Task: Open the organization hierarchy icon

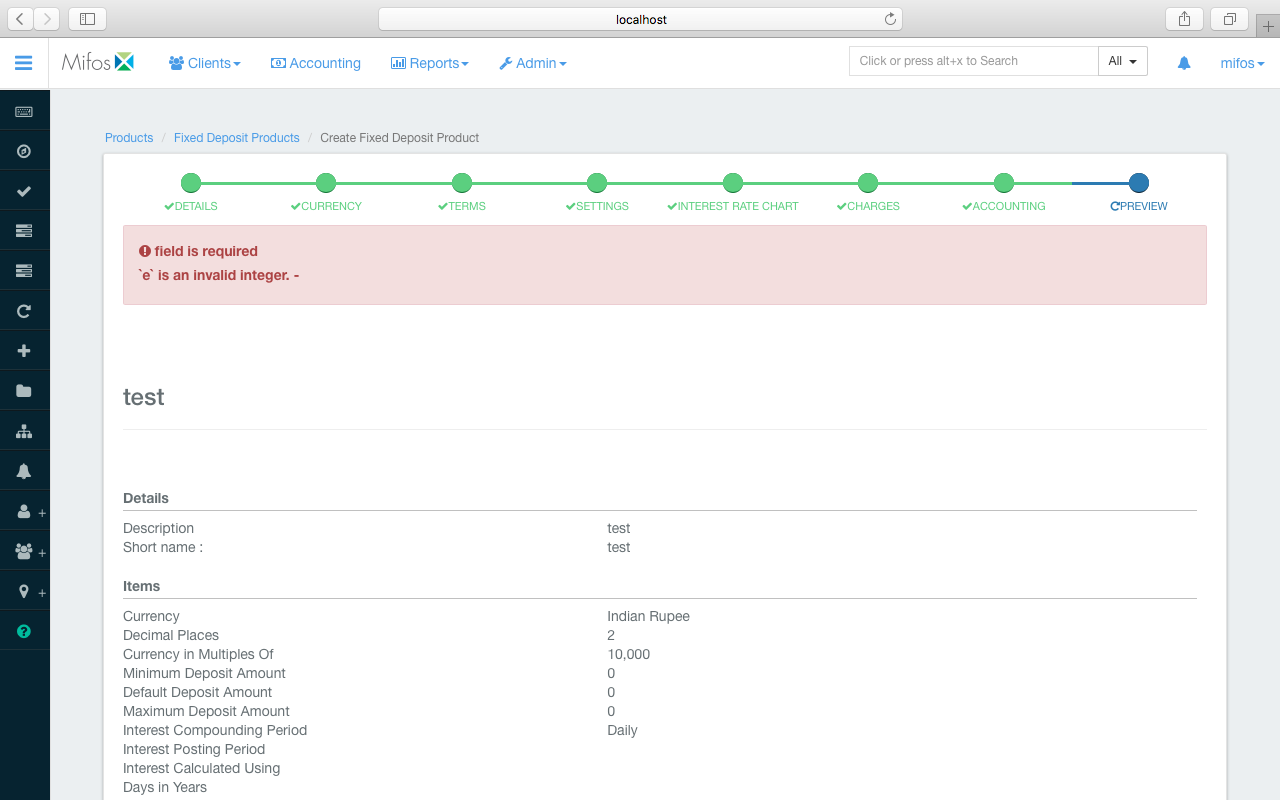Action: point(24,430)
